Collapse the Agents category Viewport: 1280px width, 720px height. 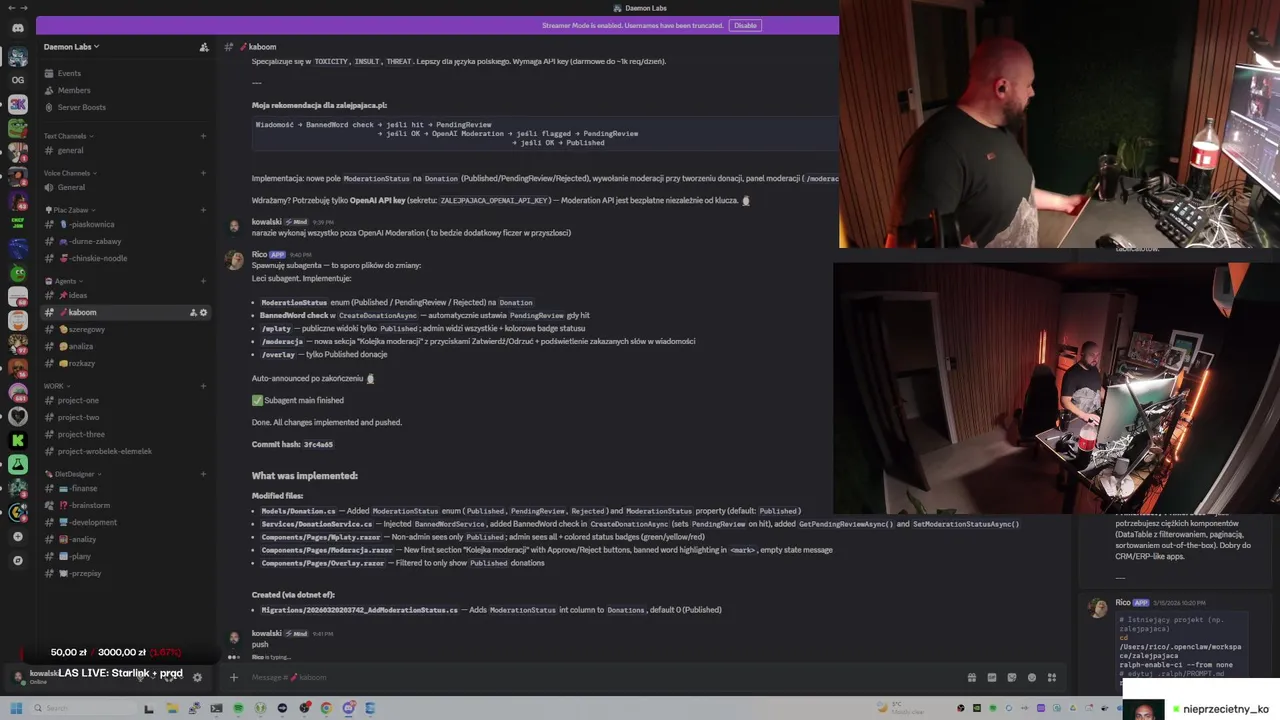(64, 281)
